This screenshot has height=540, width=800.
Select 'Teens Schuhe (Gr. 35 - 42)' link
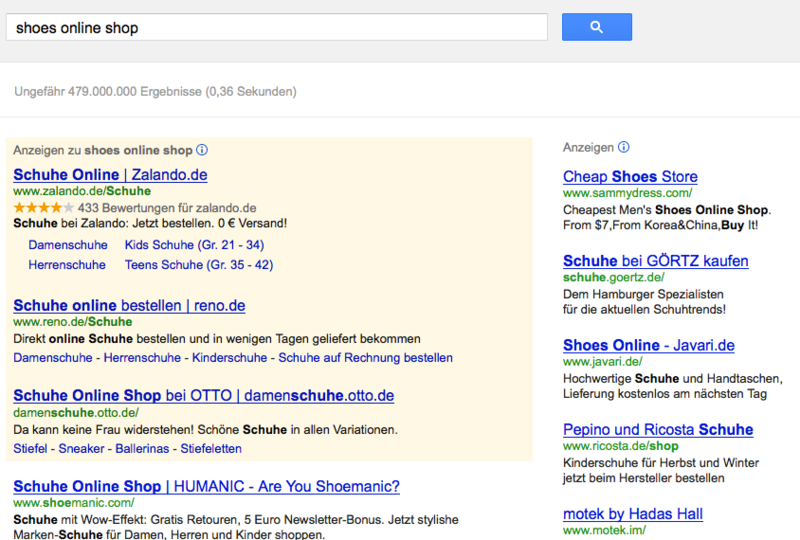coord(198,265)
